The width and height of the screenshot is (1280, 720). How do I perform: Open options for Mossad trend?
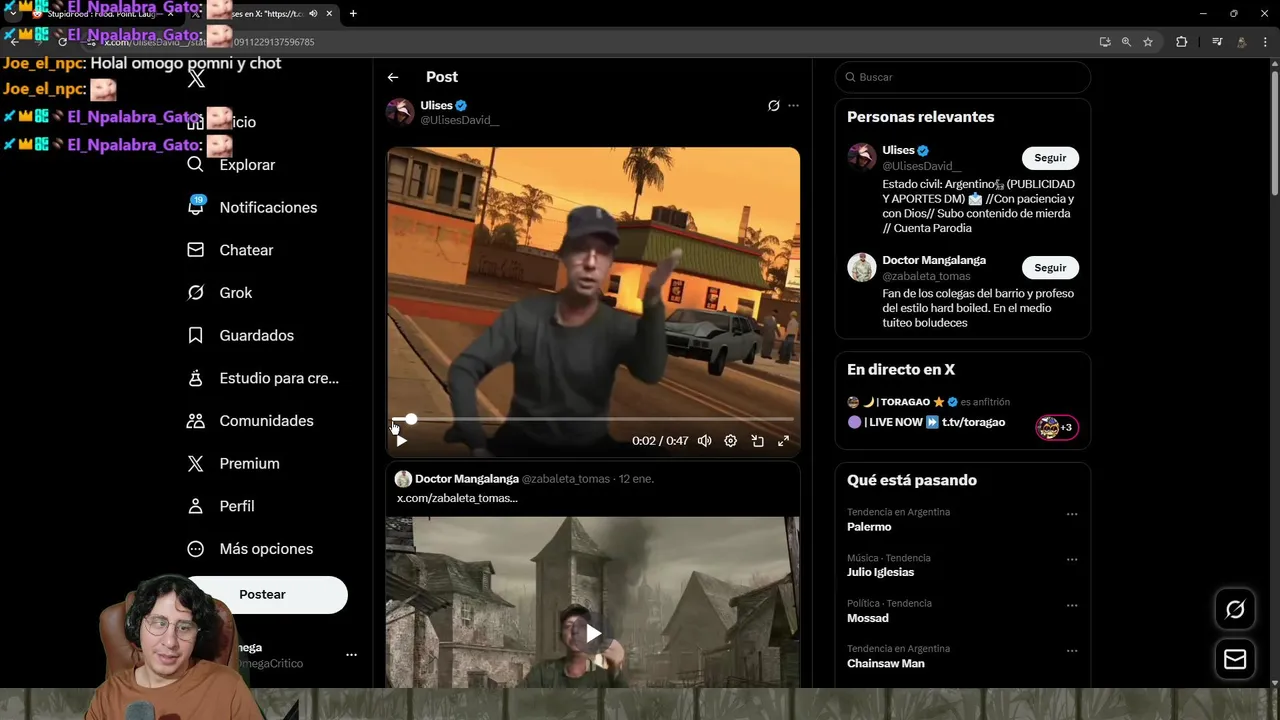(1072, 605)
